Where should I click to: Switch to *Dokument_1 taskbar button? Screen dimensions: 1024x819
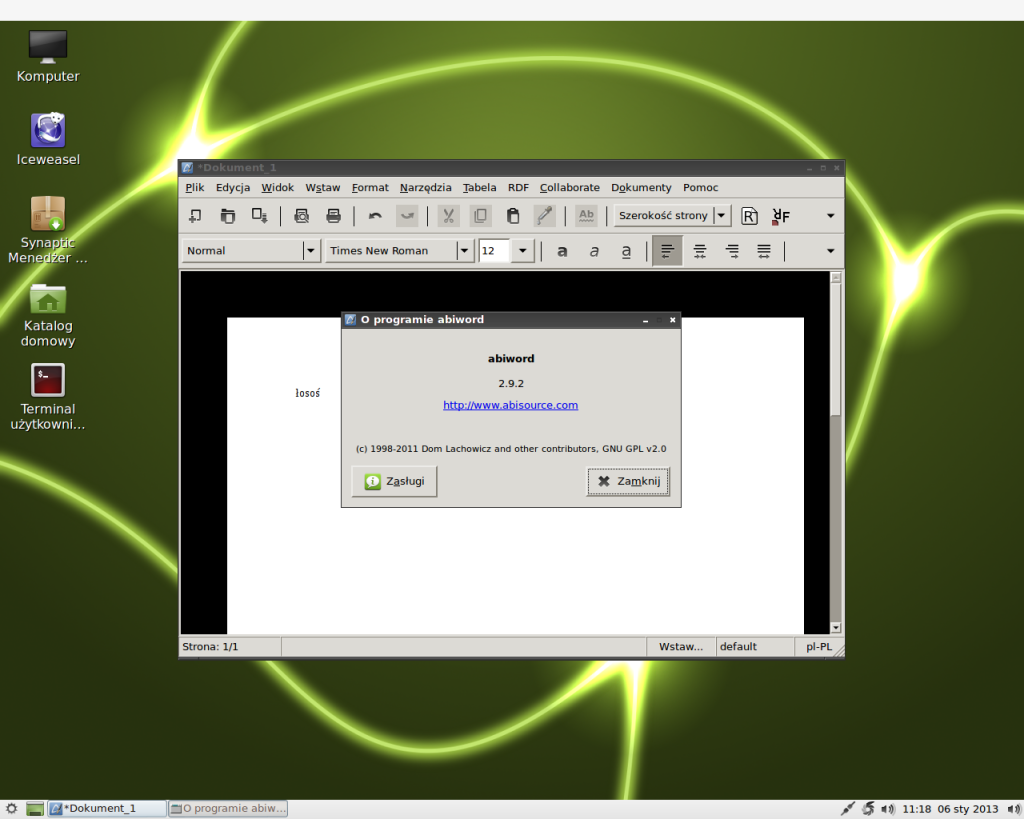tap(107, 809)
